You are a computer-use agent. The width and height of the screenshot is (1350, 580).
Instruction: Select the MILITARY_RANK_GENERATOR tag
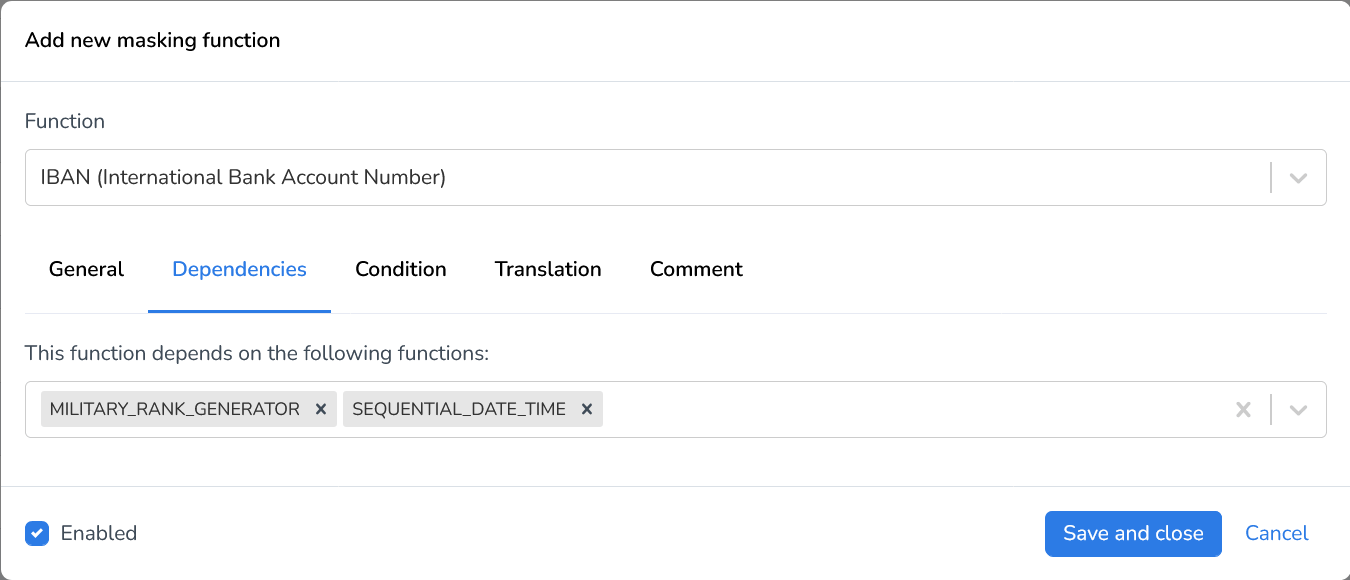pos(170,408)
